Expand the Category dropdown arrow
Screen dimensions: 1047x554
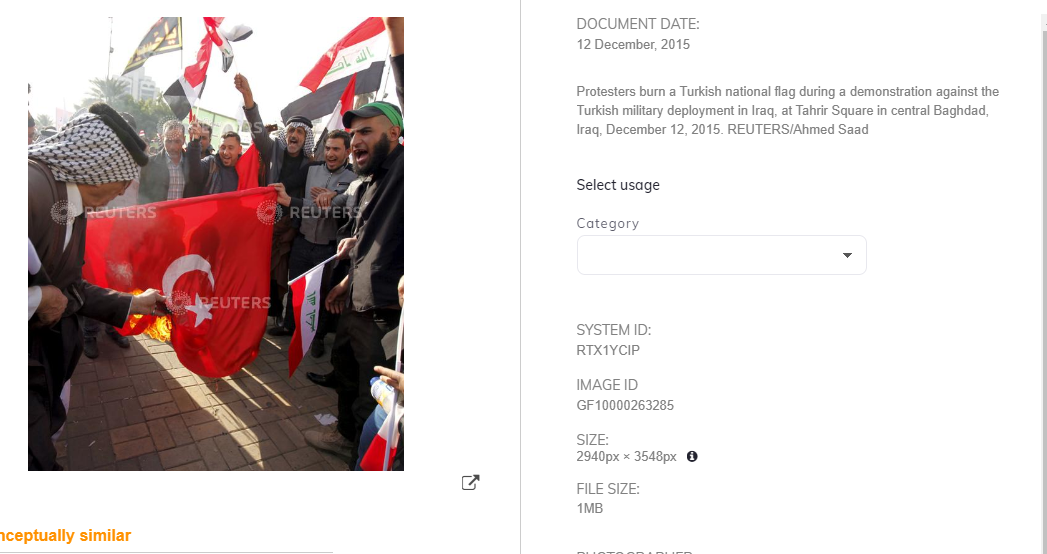[x=847, y=255]
